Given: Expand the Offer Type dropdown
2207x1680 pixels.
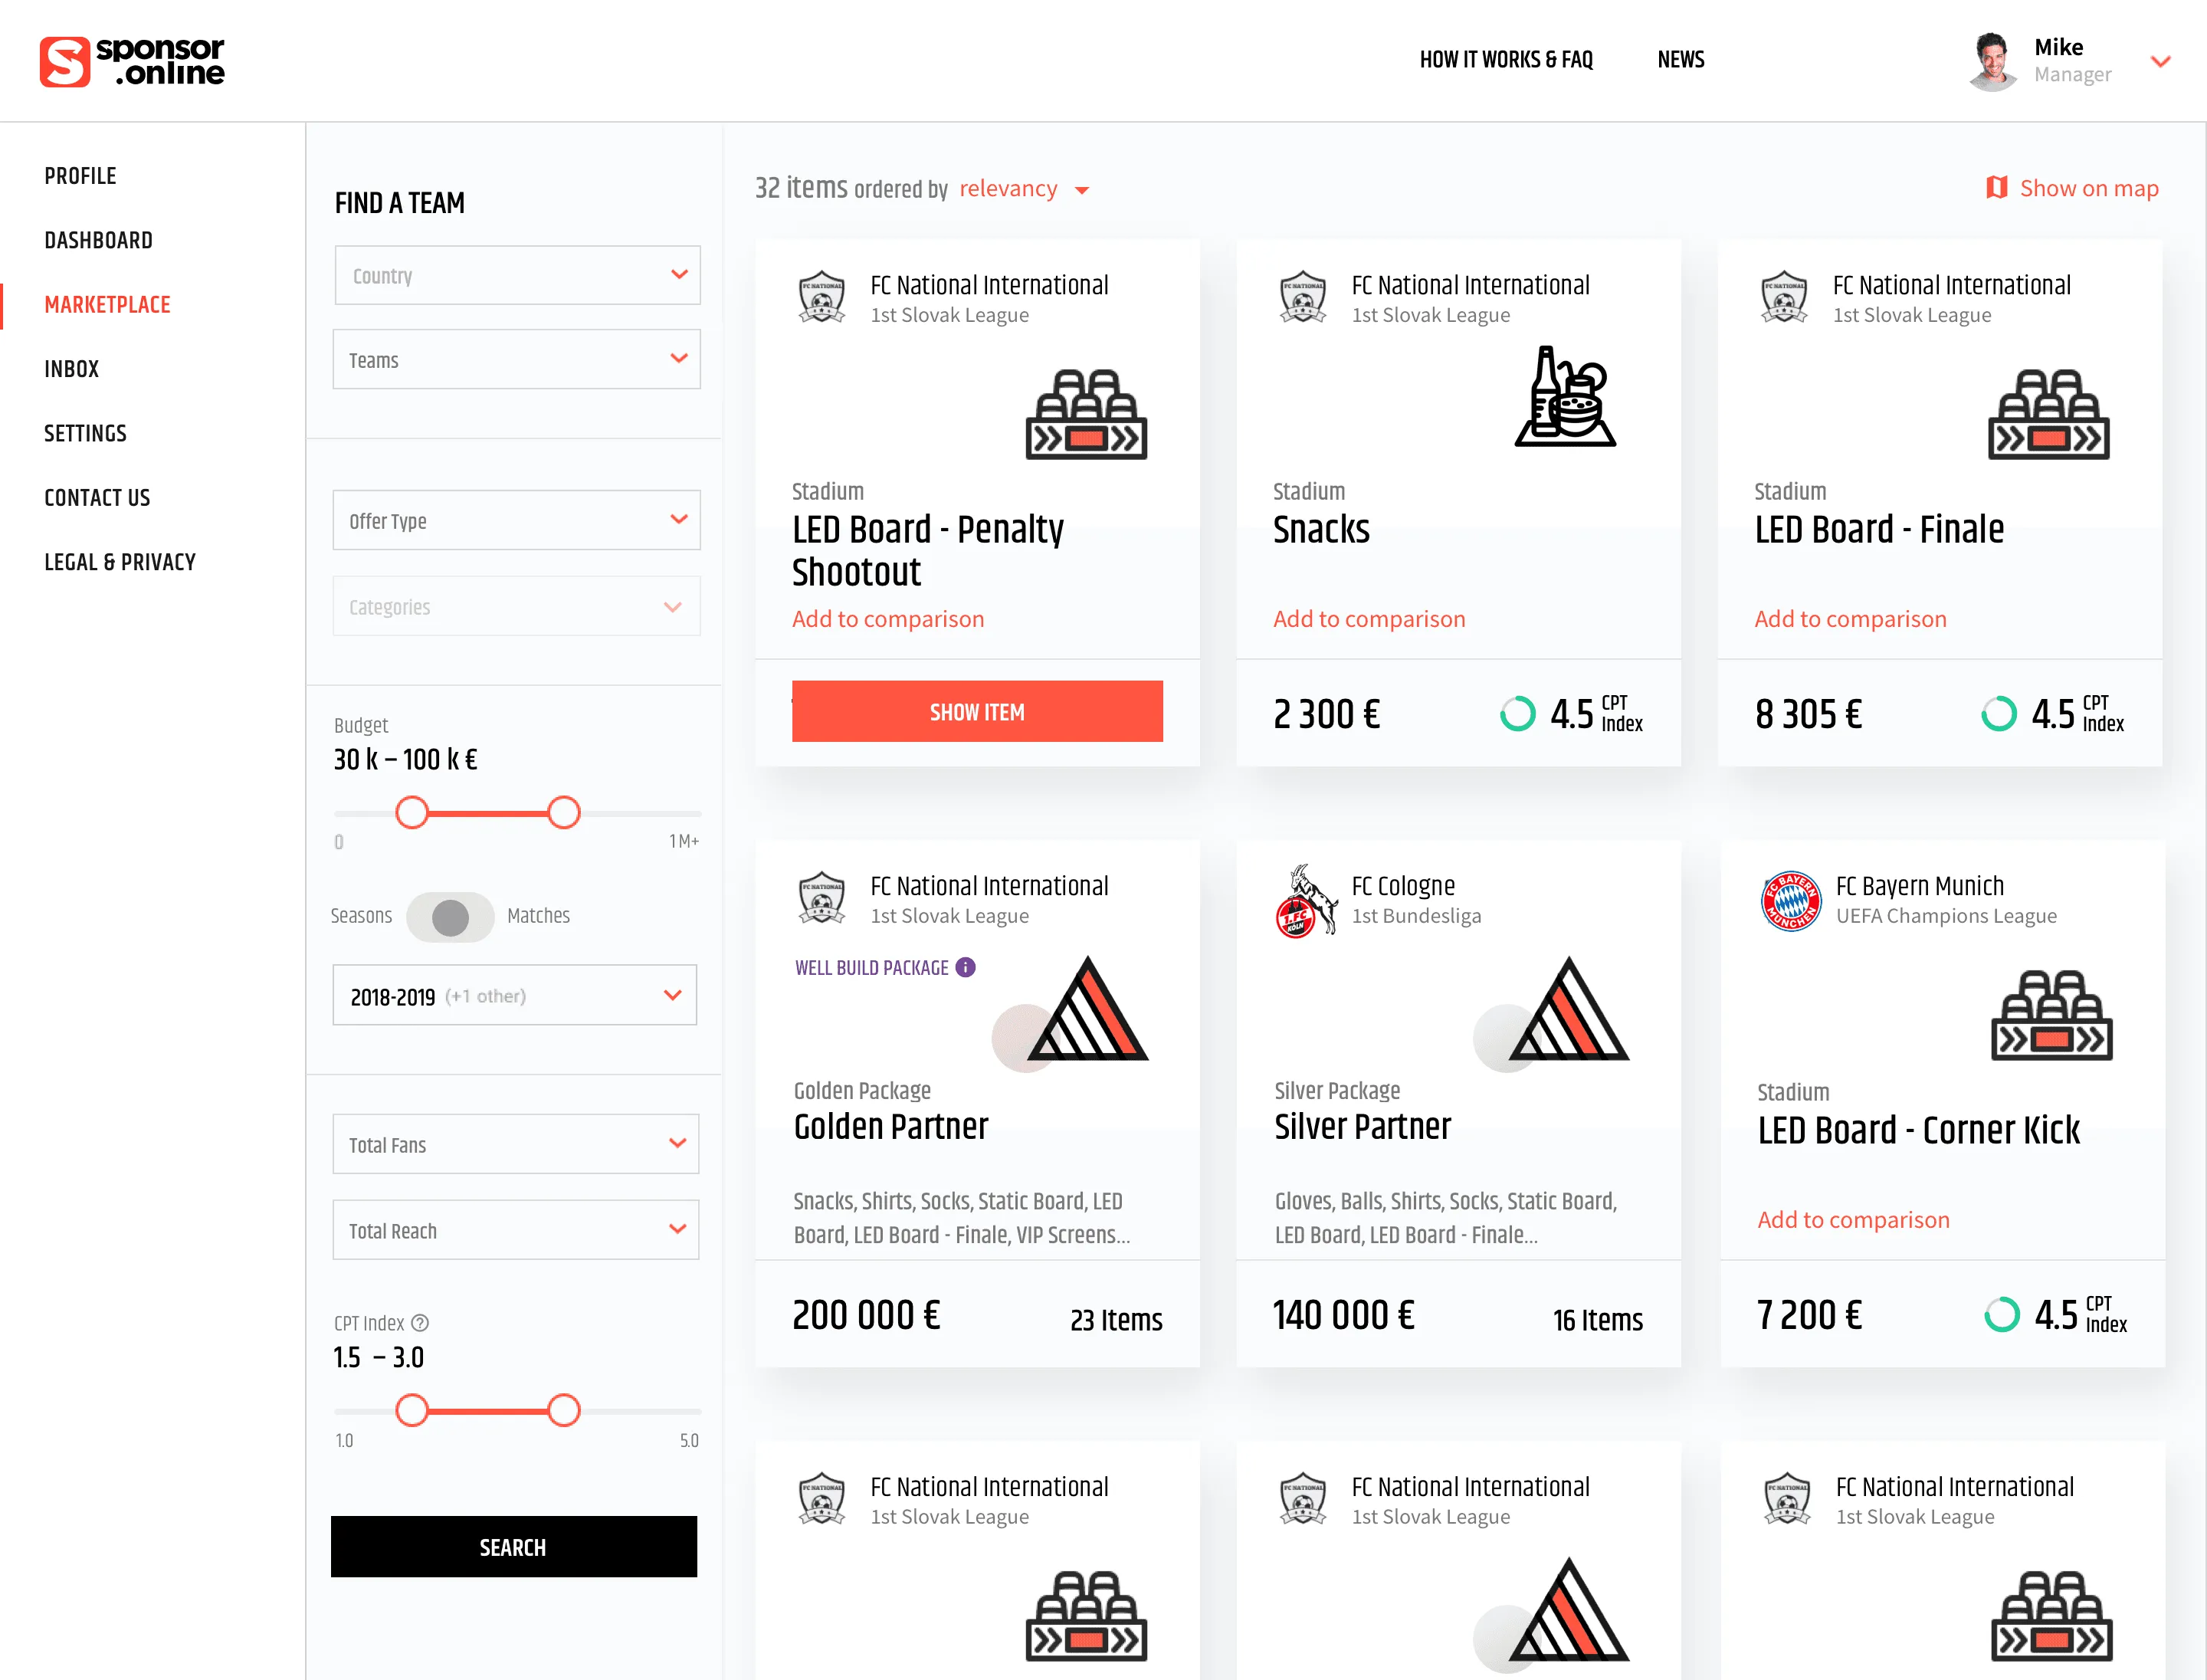Looking at the screenshot, I should pos(517,520).
